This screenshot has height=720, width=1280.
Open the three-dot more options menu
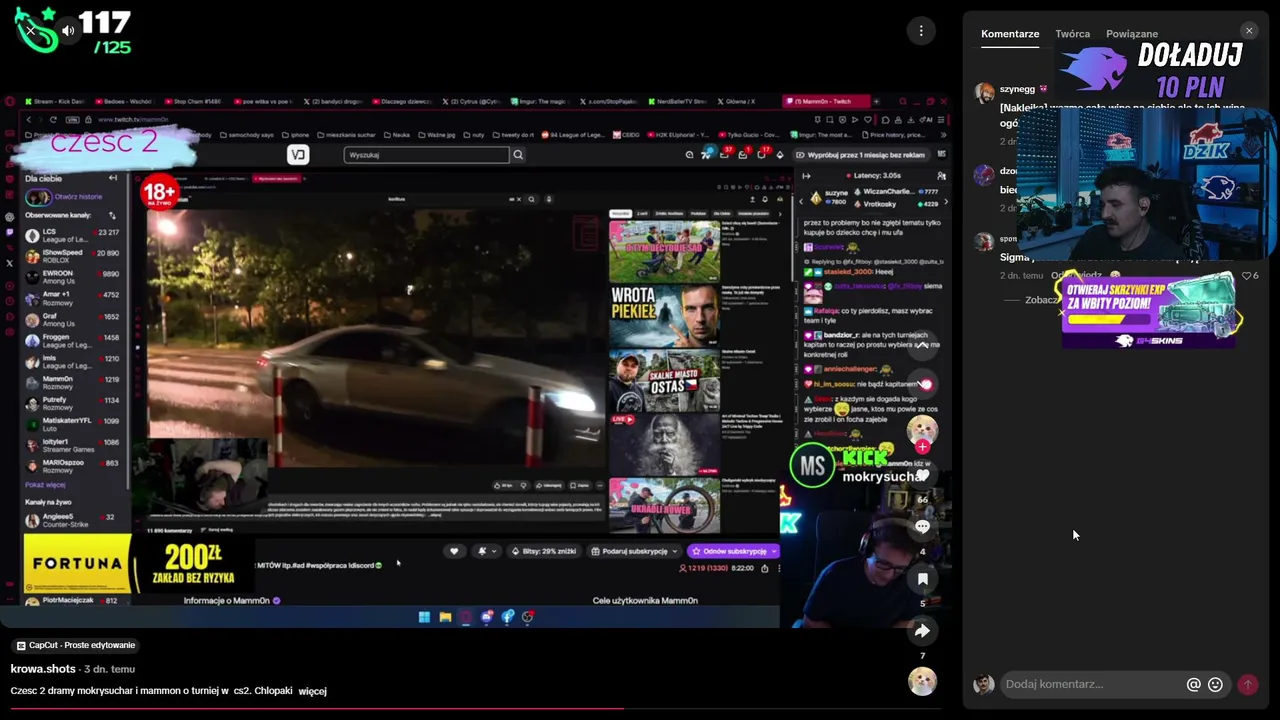921,31
